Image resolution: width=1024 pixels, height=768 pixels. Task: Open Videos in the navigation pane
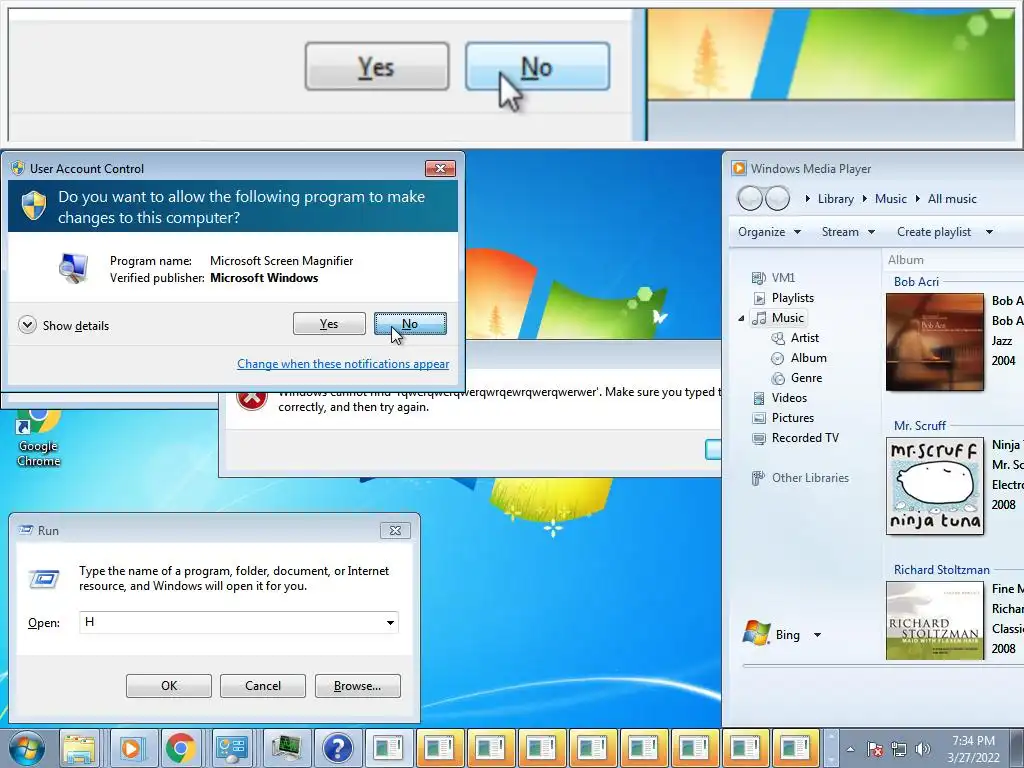click(780, 398)
